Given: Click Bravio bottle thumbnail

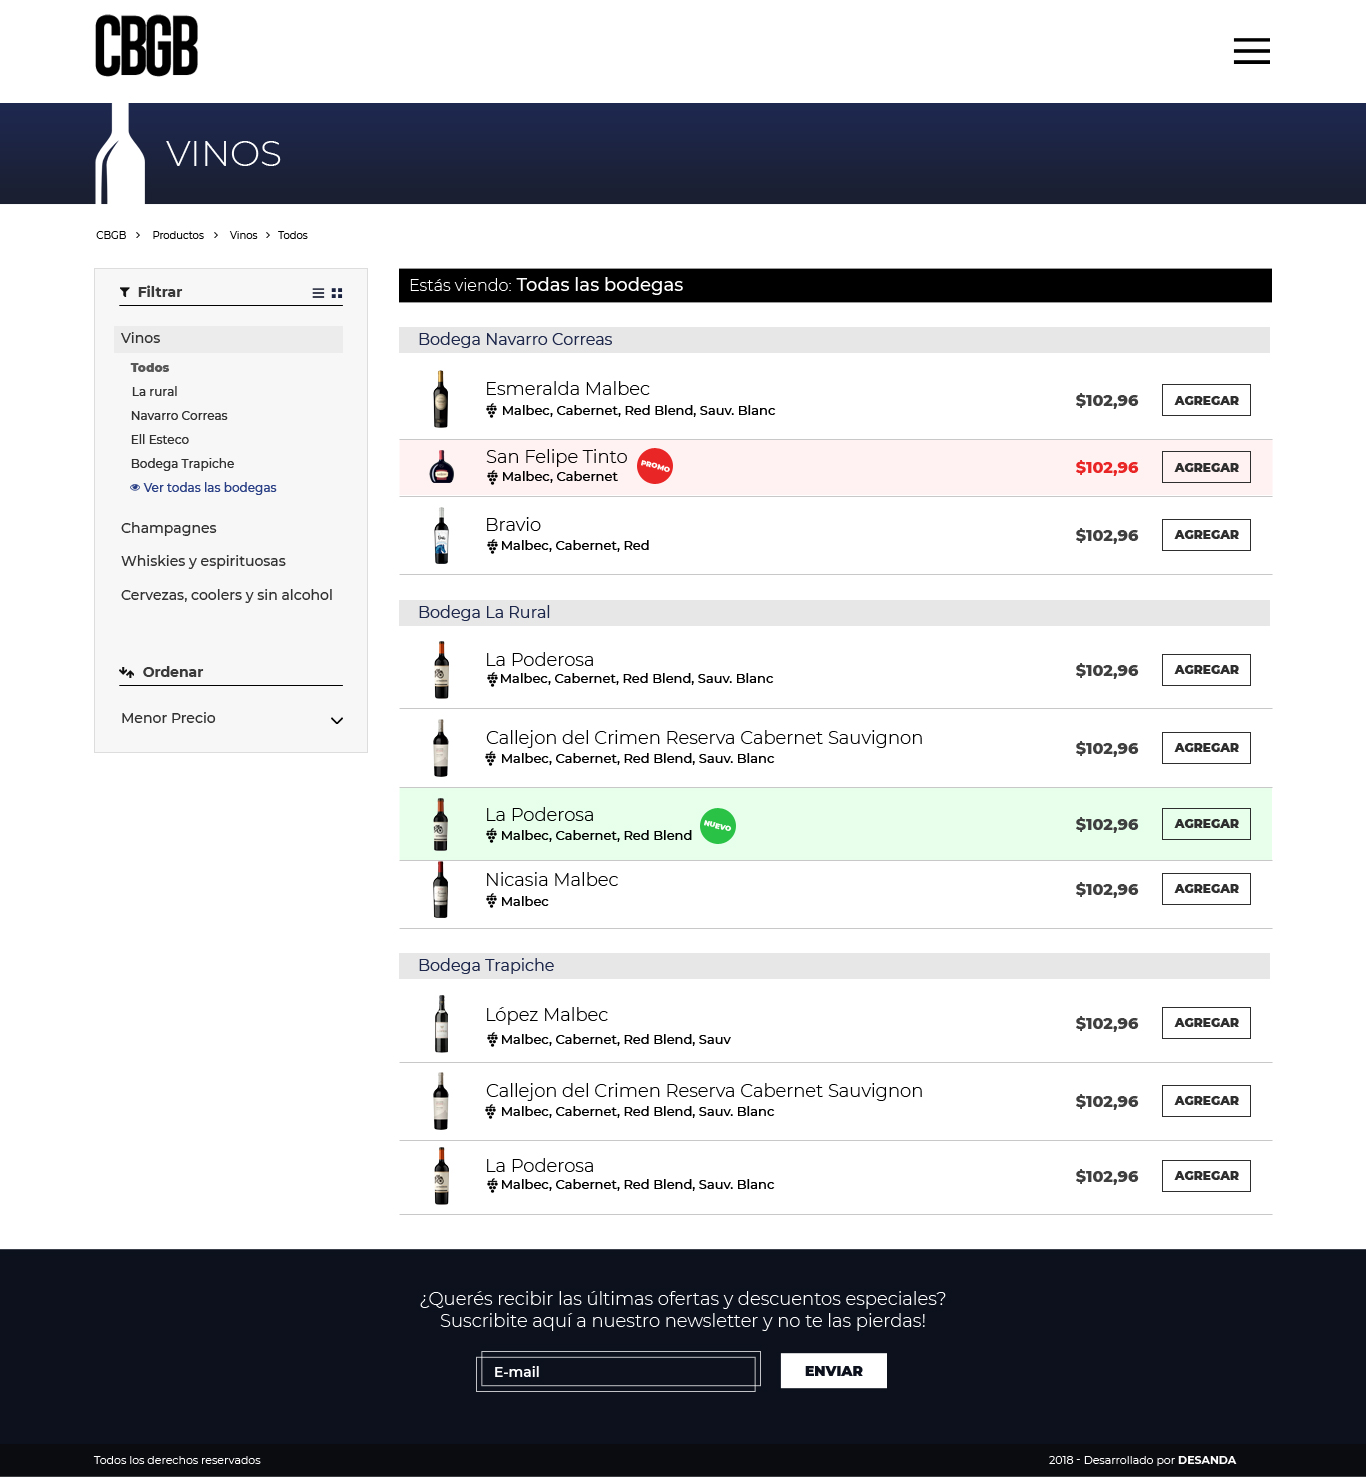Looking at the screenshot, I should [441, 535].
